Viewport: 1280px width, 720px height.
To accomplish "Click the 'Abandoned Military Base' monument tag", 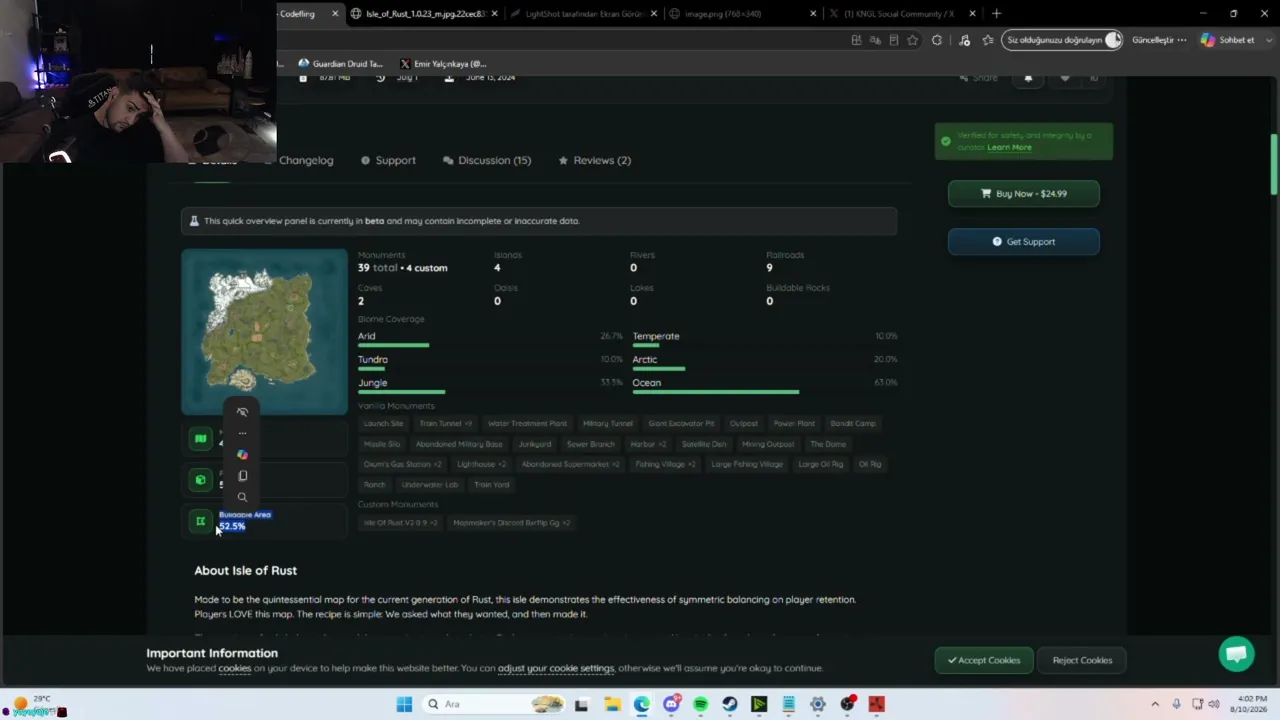I will (x=459, y=444).
